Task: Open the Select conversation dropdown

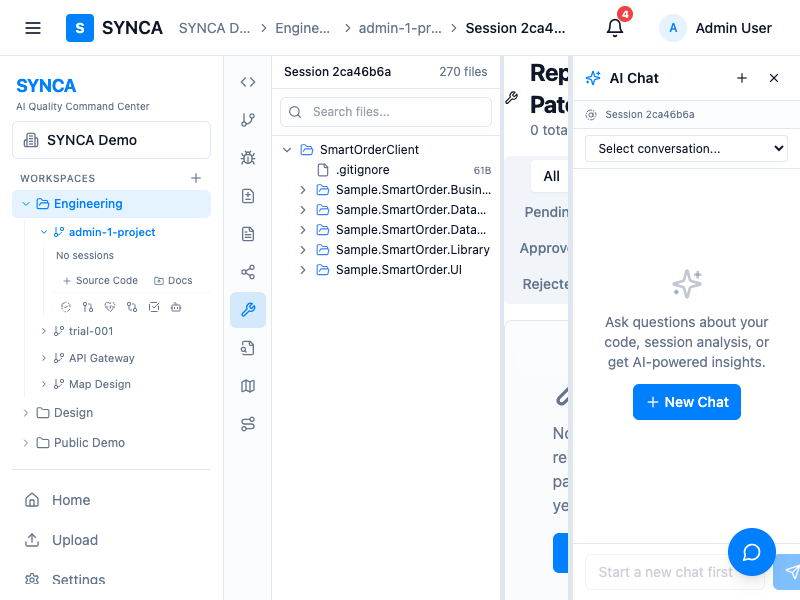Action: click(x=686, y=149)
